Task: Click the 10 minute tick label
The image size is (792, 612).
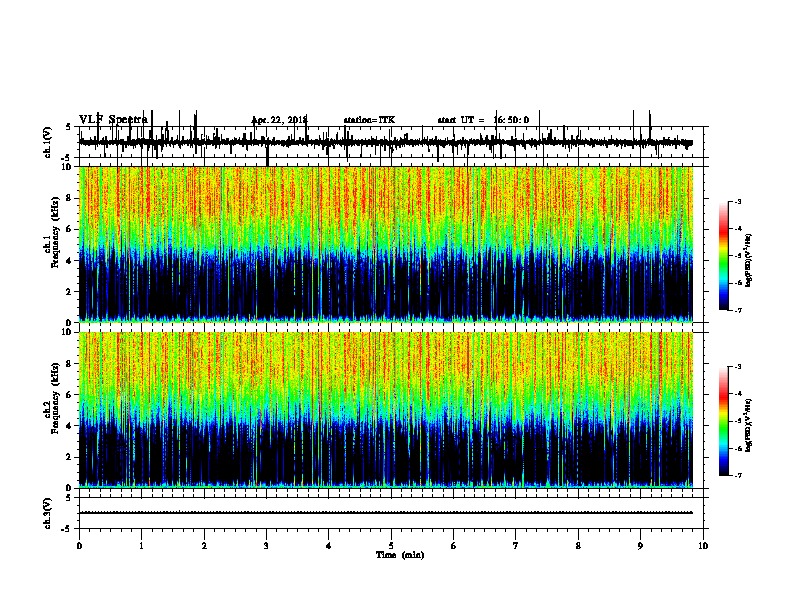Action: tap(703, 546)
